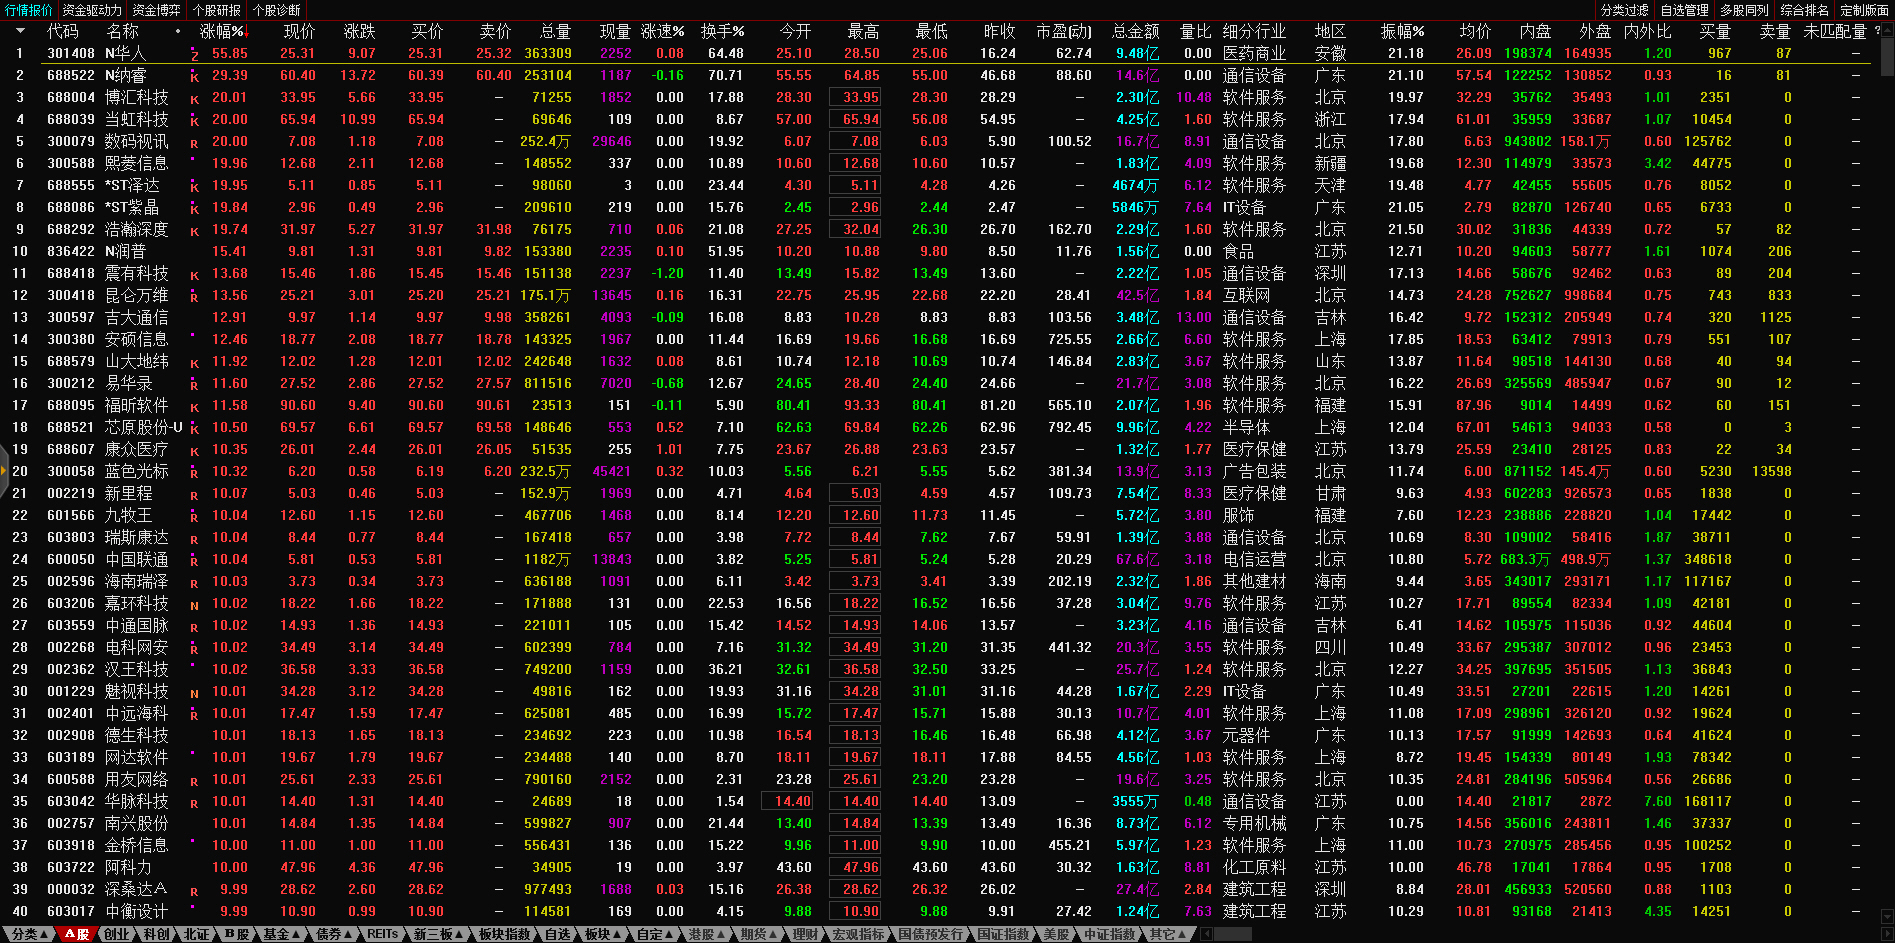Select the stock row 中国联通
This screenshot has height=943, width=1895.
point(136,560)
